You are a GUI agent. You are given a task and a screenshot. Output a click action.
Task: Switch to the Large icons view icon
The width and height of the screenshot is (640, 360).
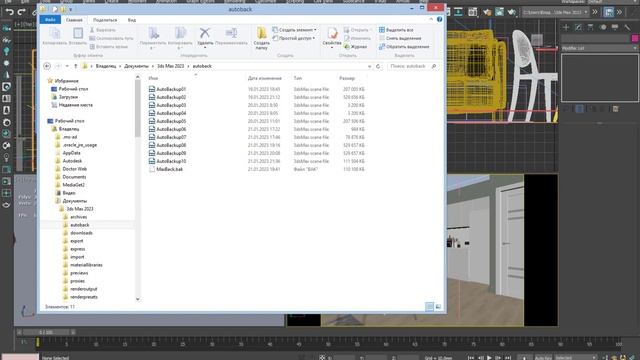438,307
